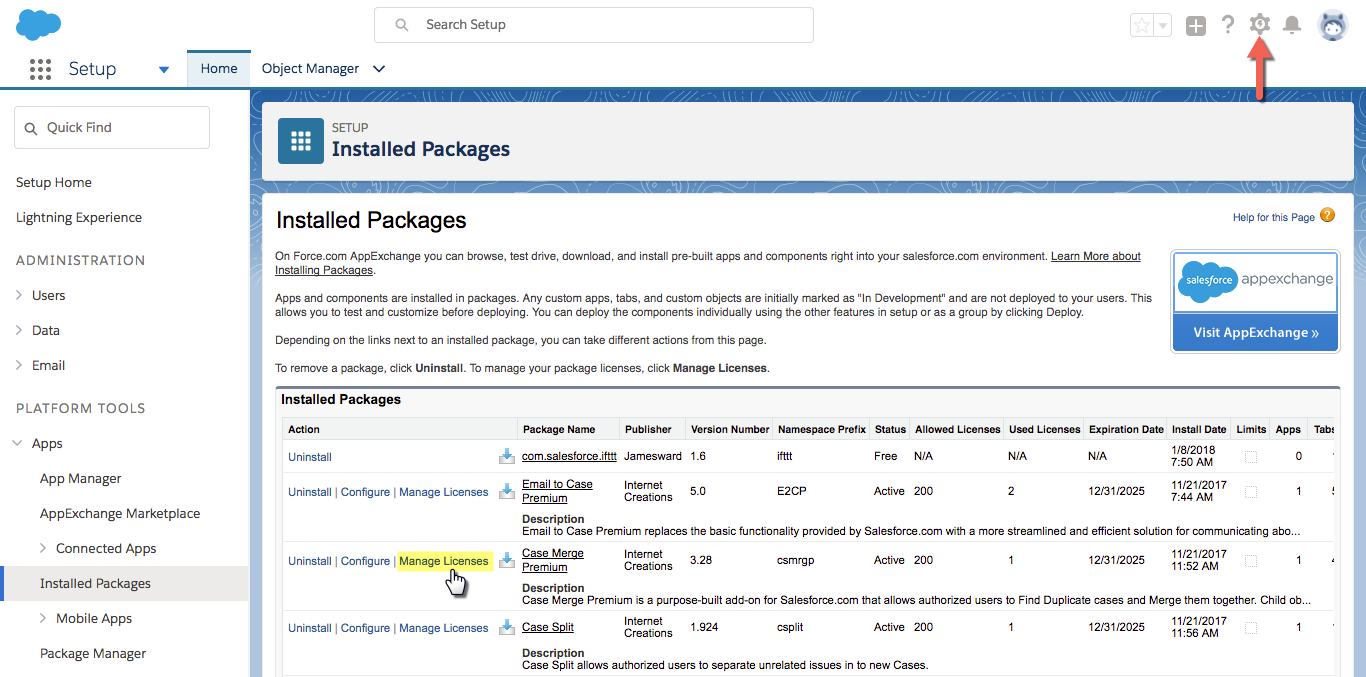Open AppExchange Marketplace in sidebar

[x=120, y=513]
